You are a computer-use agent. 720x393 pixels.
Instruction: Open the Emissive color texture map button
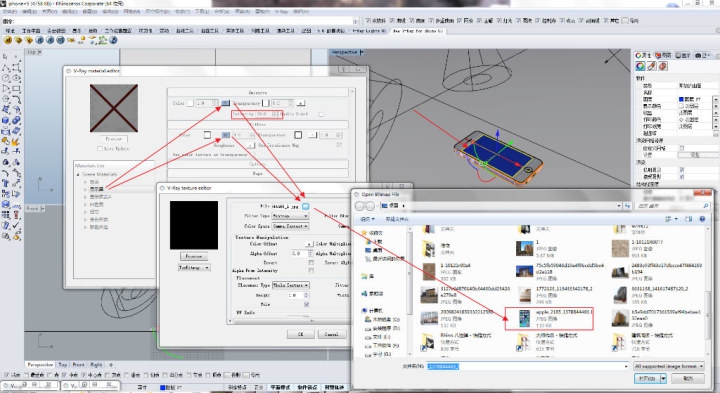[x=225, y=103]
